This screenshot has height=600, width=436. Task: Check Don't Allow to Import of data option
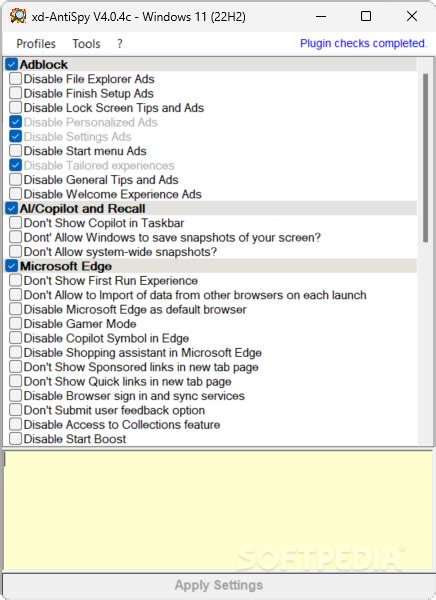[x=15, y=295]
